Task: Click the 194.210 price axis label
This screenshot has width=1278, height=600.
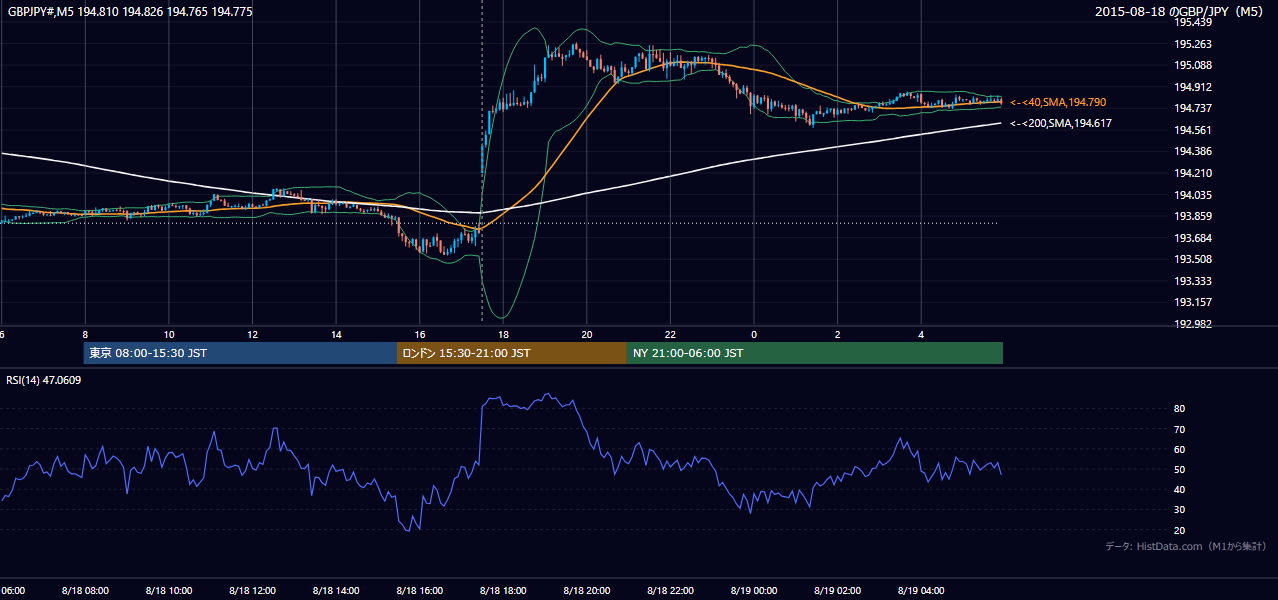Action: click(x=1192, y=173)
